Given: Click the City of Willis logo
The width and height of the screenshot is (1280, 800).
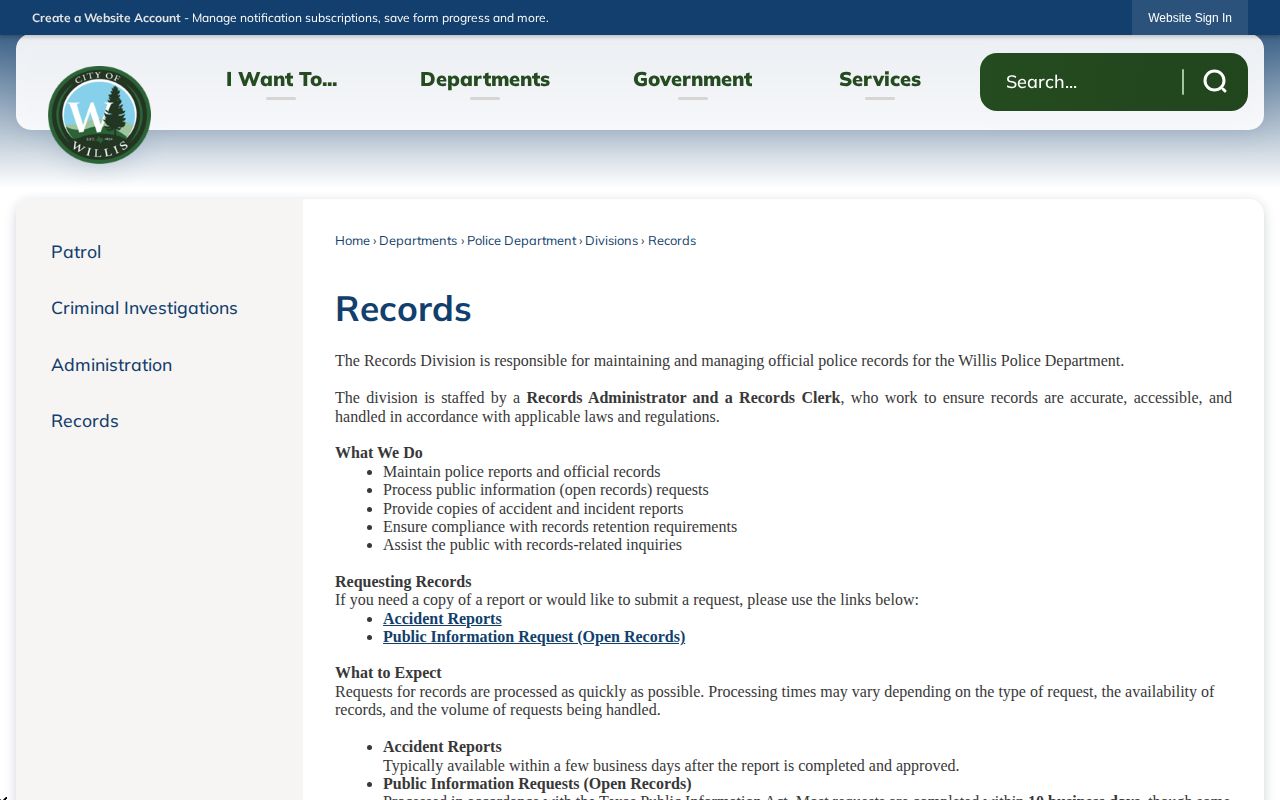Looking at the screenshot, I should pyautogui.click(x=99, y=115).
